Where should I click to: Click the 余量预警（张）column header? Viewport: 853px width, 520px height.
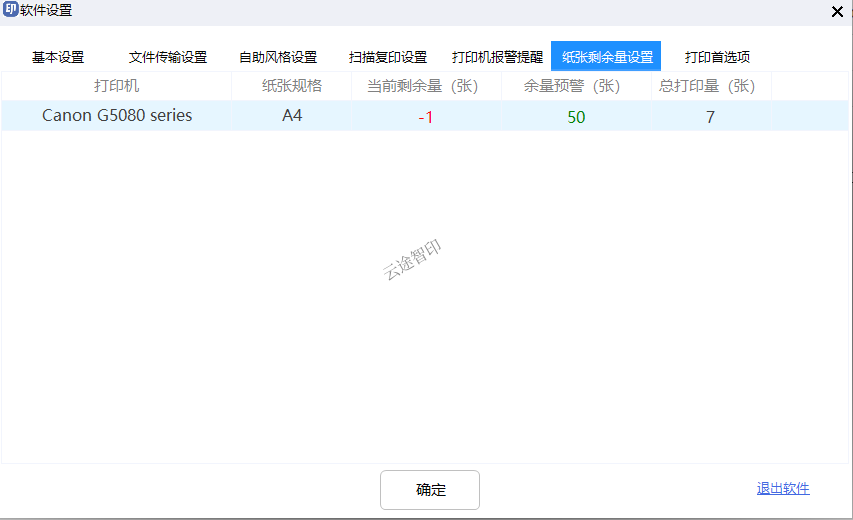coord(576,86)
